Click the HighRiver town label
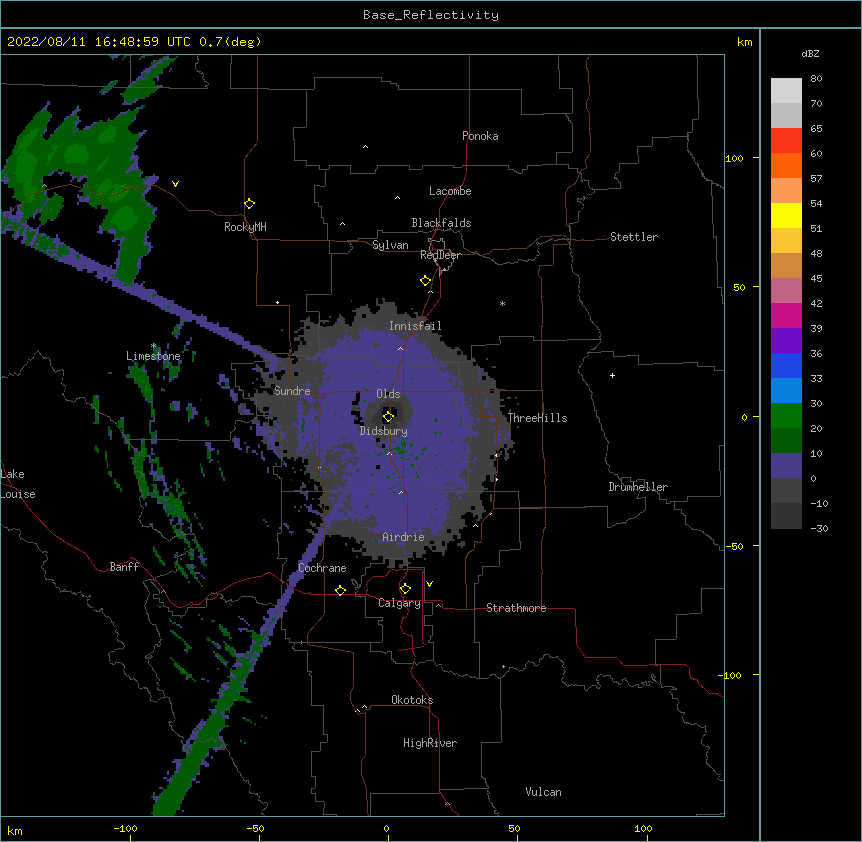This screenshot has width=862, height=842. 430,743
